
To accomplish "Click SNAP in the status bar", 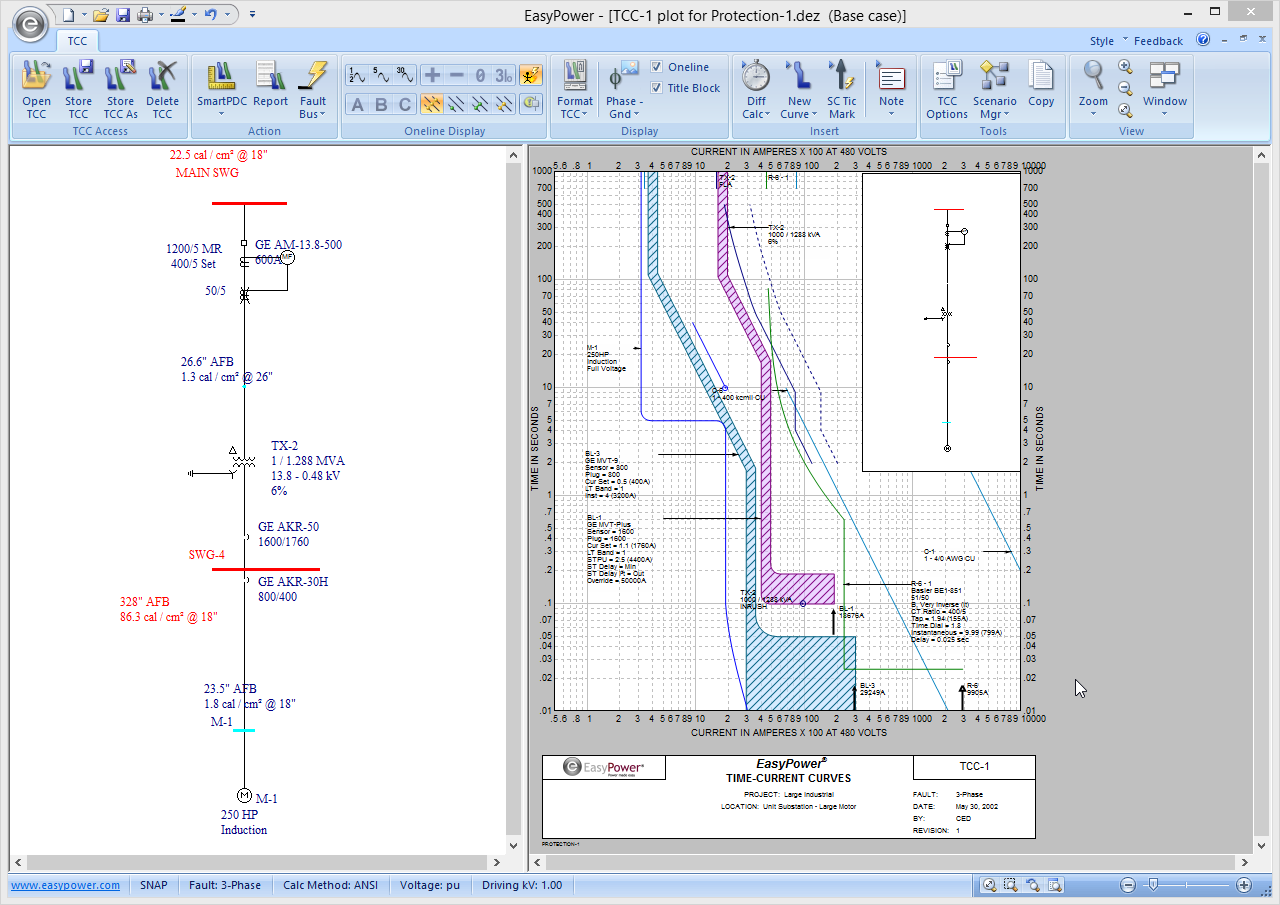I will click(154, 885).
